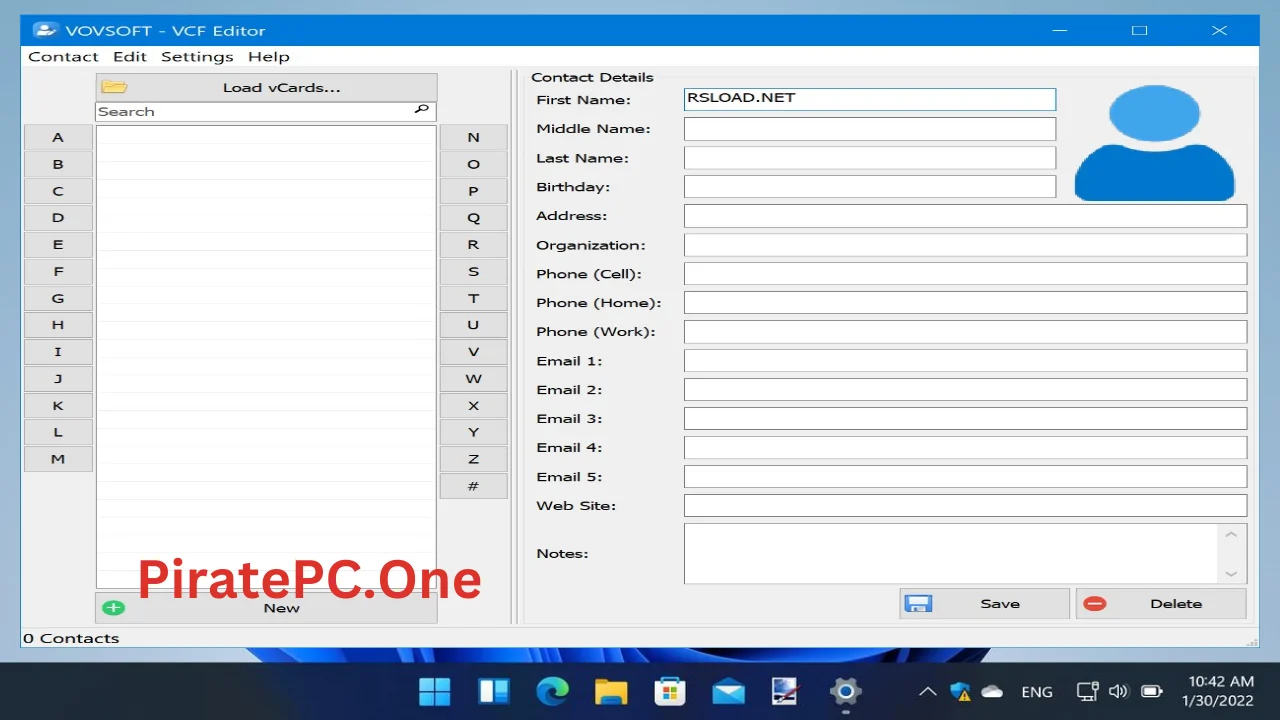Filter contacts by letter R

tap(474, 244)
